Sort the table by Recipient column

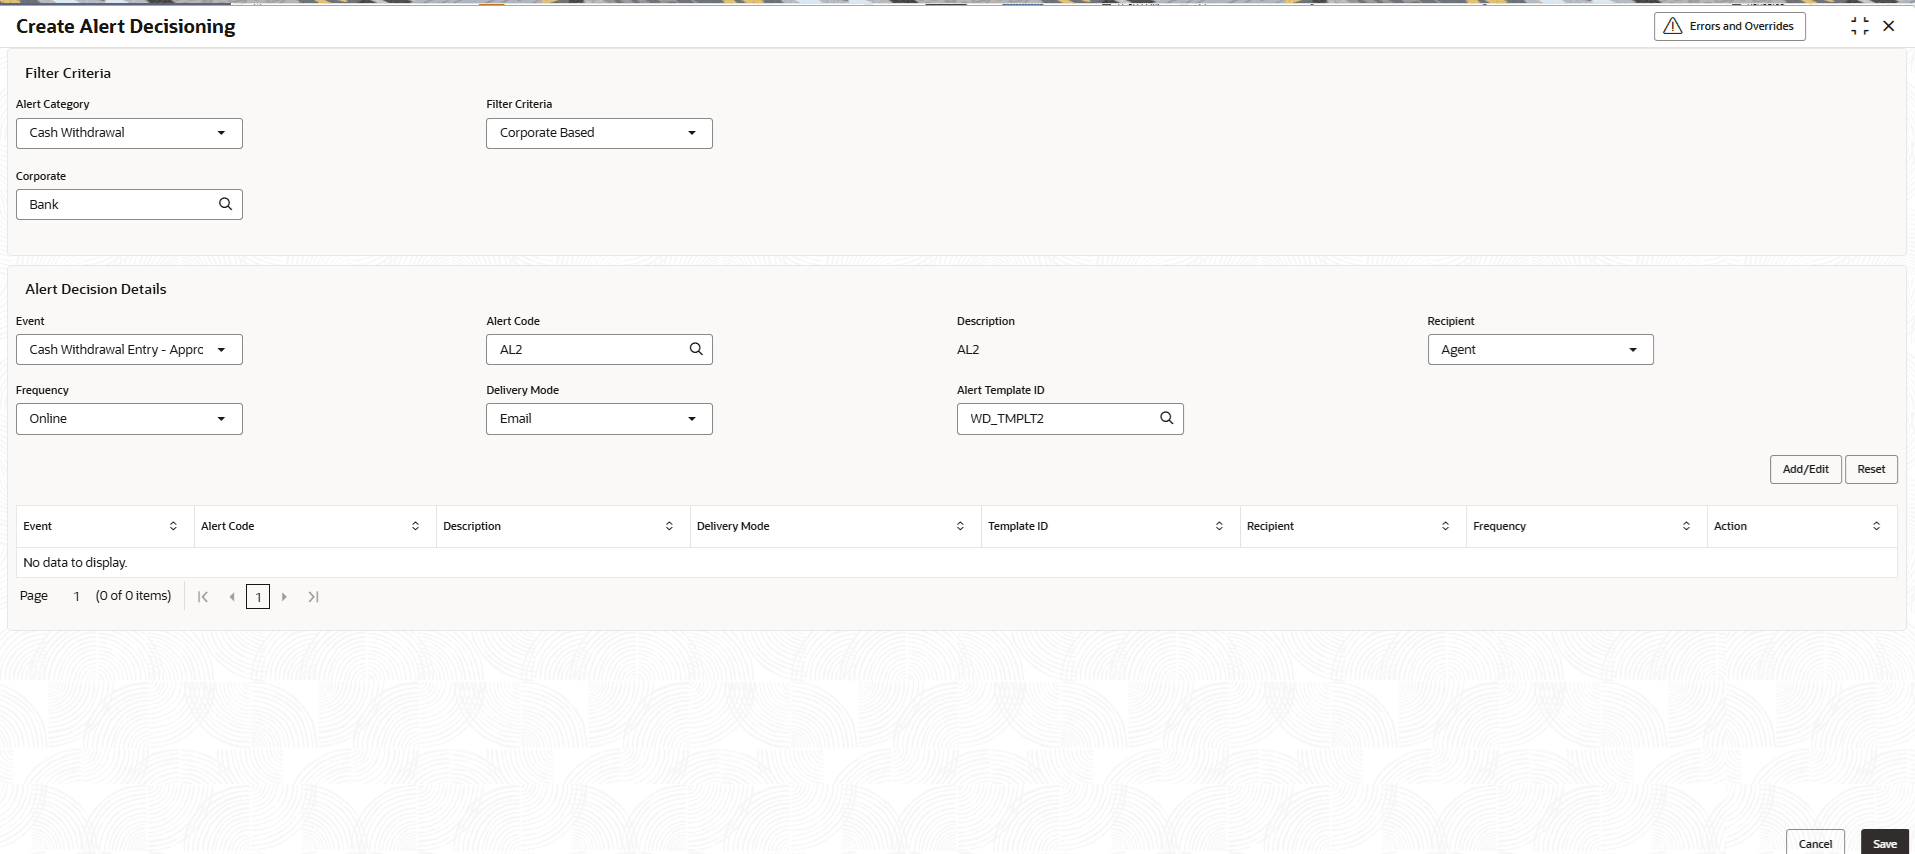1446,526
